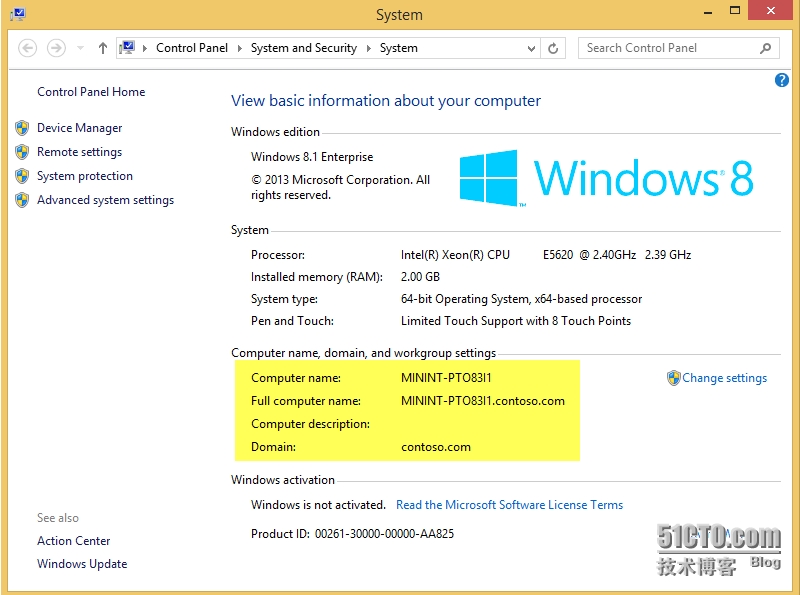
Task: Click the computer icon in the address bar
Action: point(127,48)
